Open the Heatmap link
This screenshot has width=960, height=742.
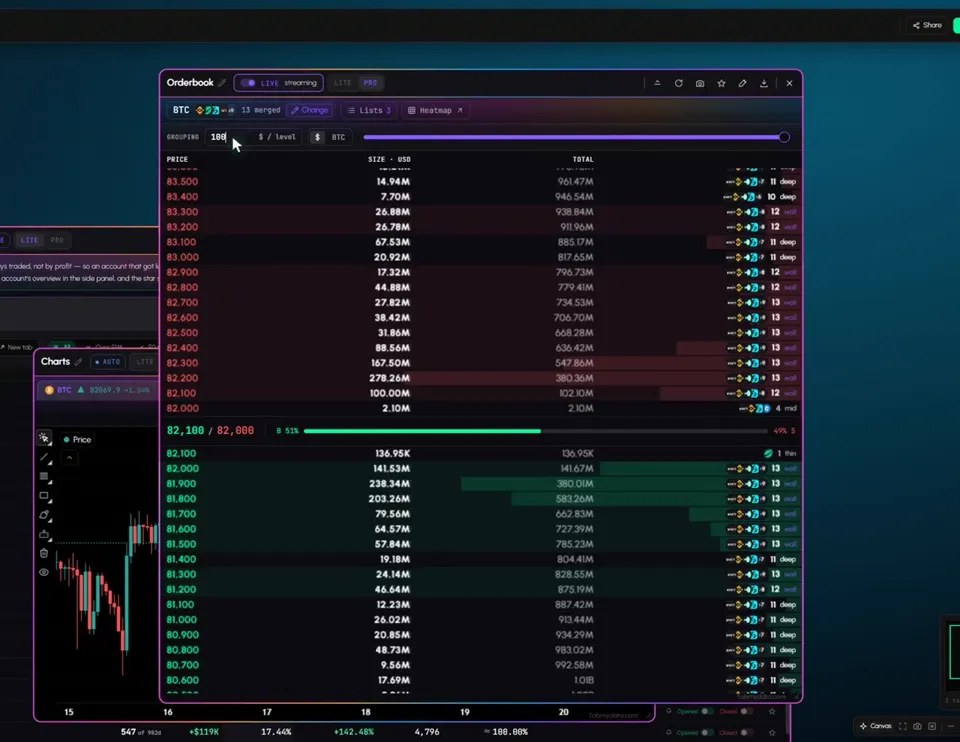click(x=435, y=110)
